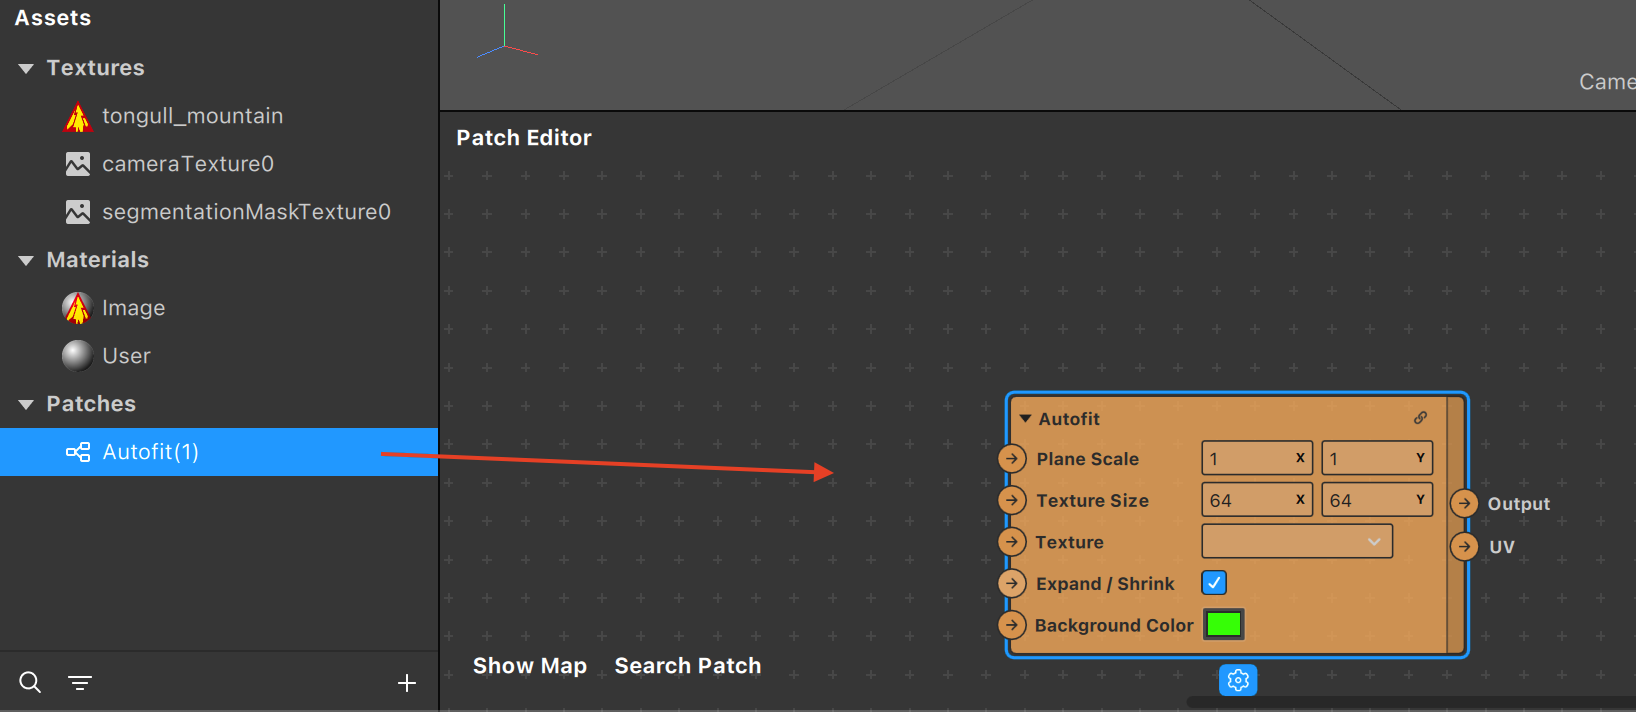
Task: Click Show Map button
Action: [x=530, y=666]
